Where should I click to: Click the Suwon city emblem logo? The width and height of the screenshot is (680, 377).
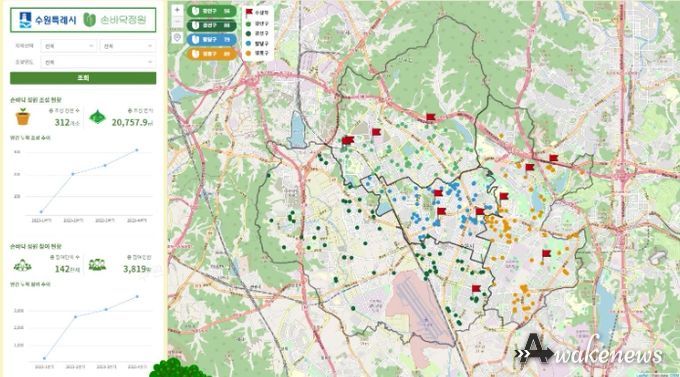point(25,20)
